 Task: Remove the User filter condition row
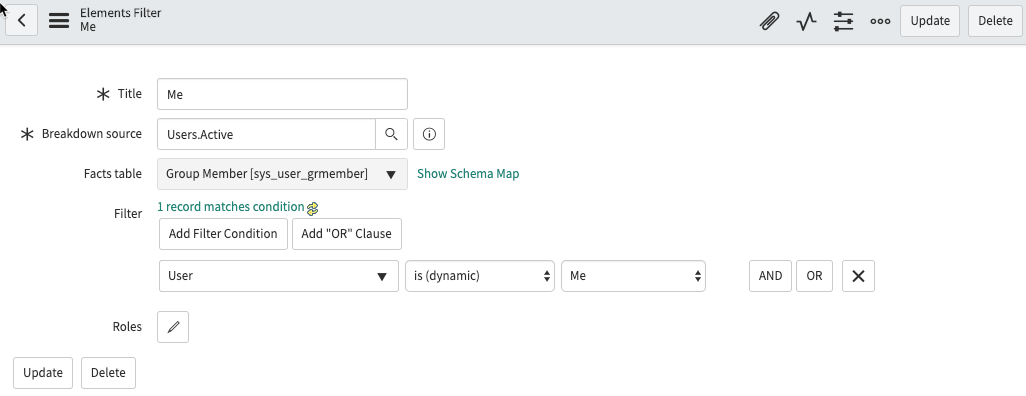(858, 276)
